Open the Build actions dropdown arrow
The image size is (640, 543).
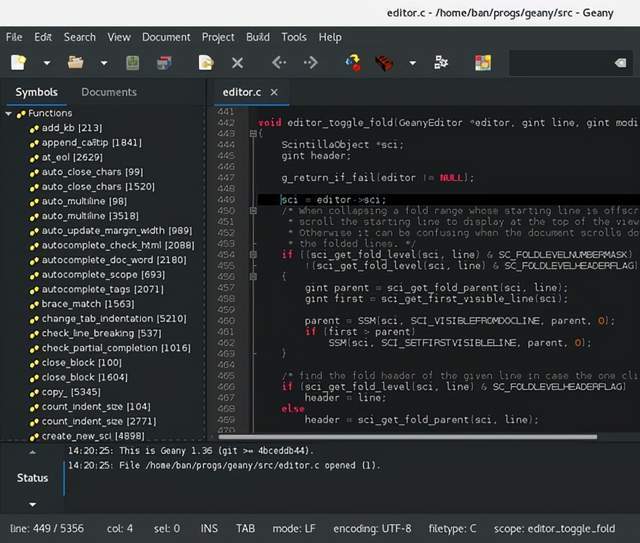(412, 63)
